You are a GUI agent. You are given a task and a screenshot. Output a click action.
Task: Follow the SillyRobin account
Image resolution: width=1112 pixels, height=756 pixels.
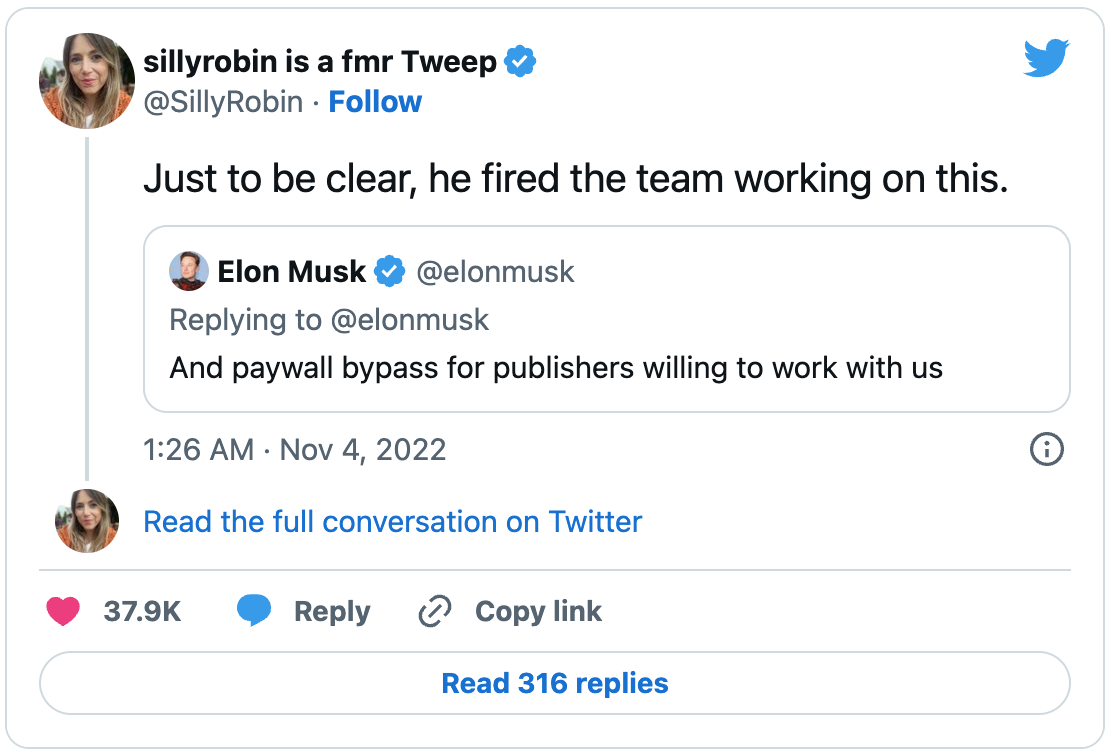[x=375, y=102]
